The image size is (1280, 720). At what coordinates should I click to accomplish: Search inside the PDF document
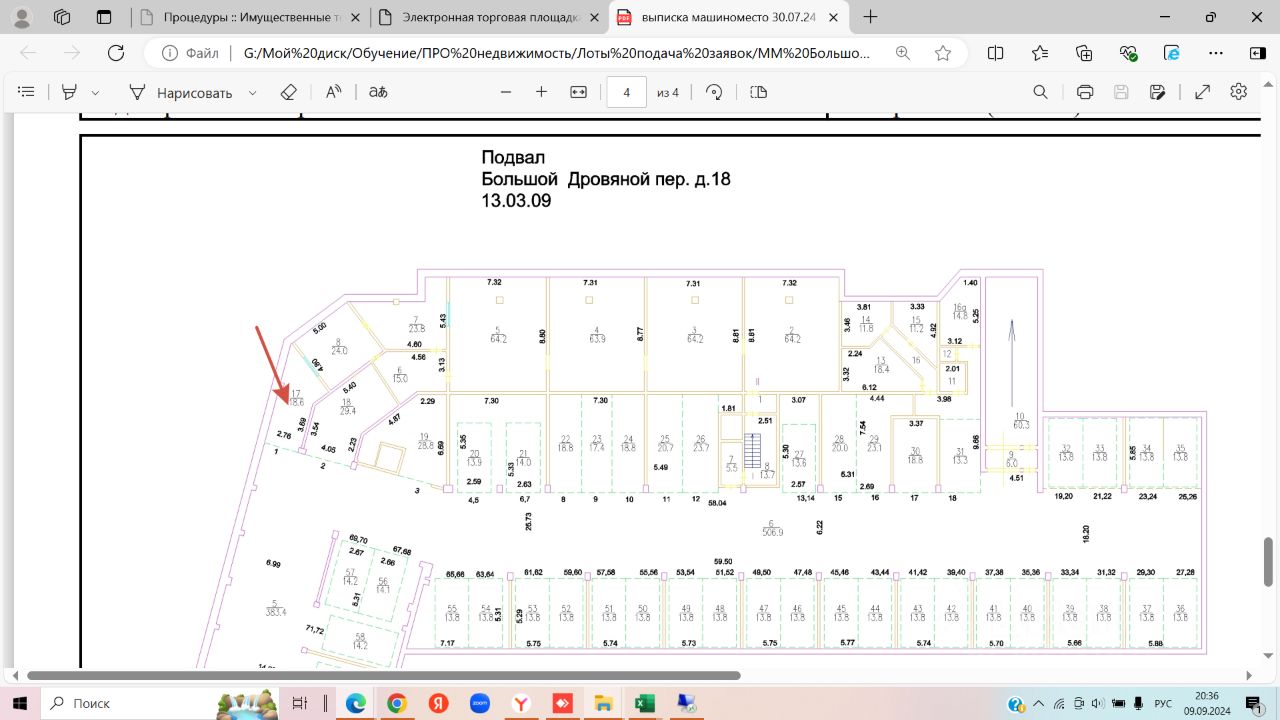[x=1040, y=92]
